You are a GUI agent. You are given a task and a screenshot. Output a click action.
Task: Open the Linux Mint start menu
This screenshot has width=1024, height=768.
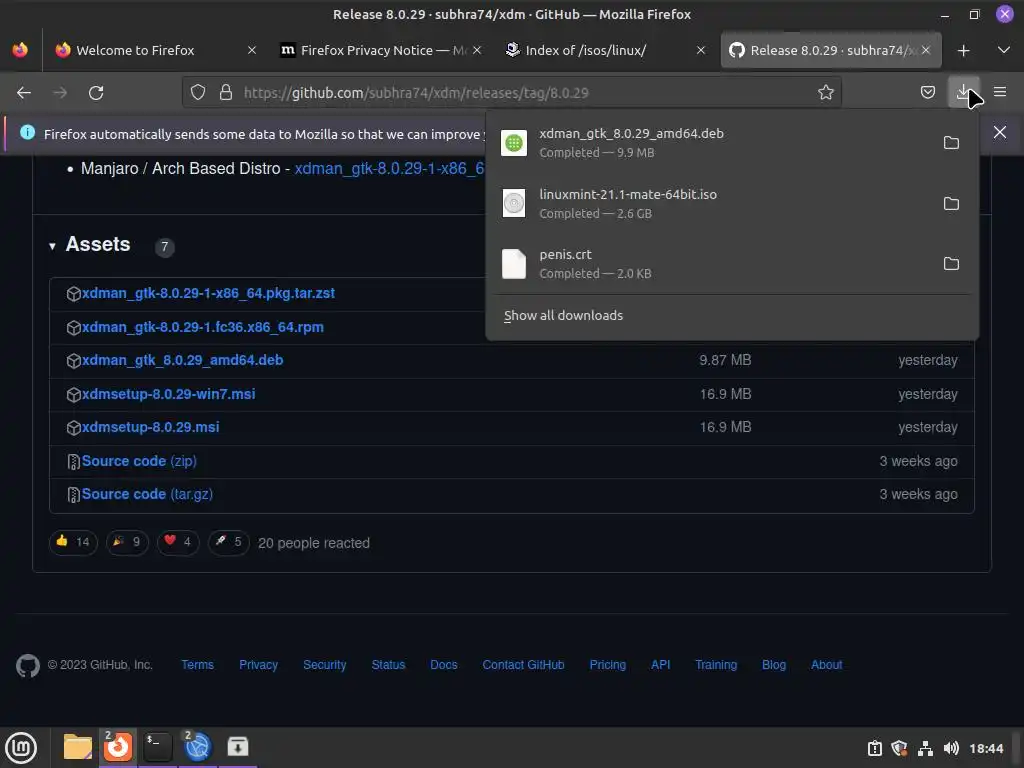click(x=21, y=748)
